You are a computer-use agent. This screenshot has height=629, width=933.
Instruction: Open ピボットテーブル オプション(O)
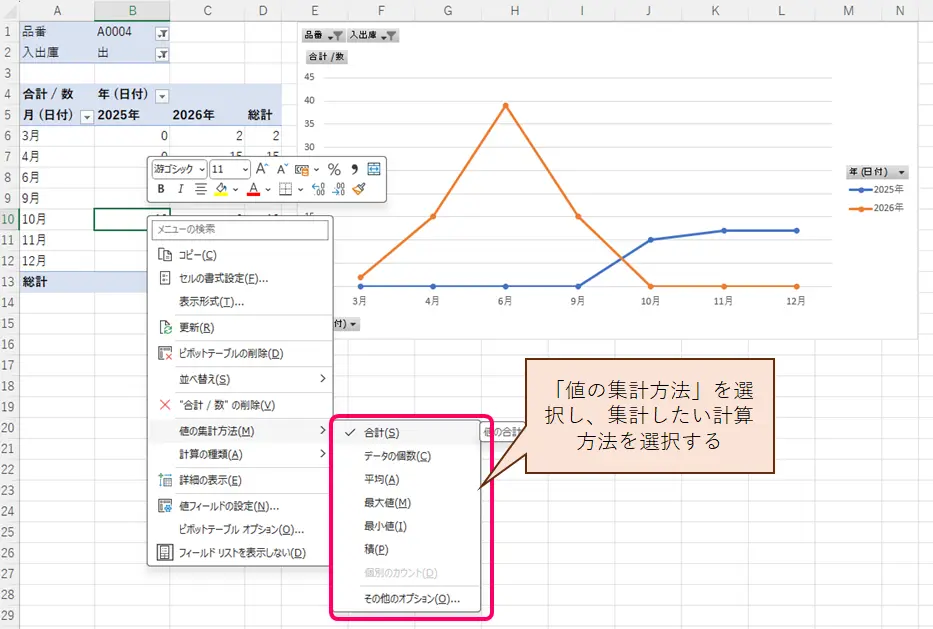(x=240, y=530)
